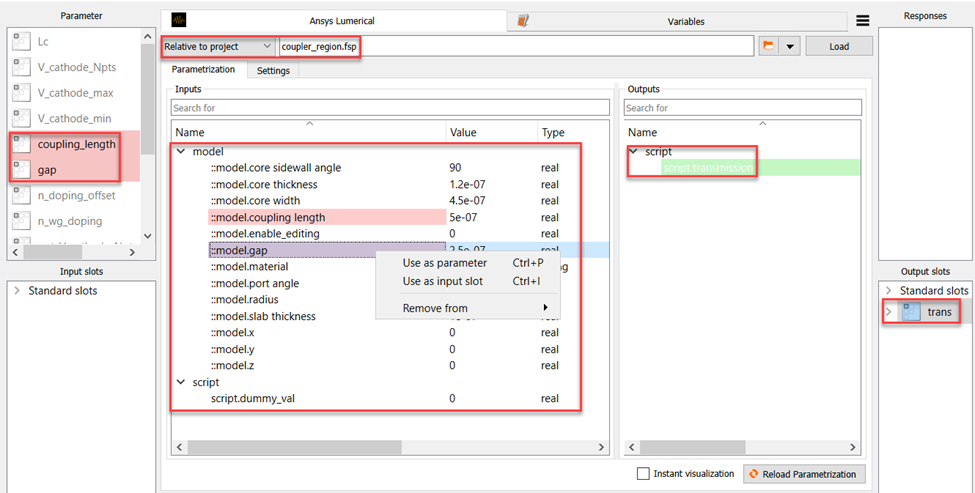This screenshot has height=493, width=975.
Task: Click Name column header in Inputs
Action: [309, 132]
